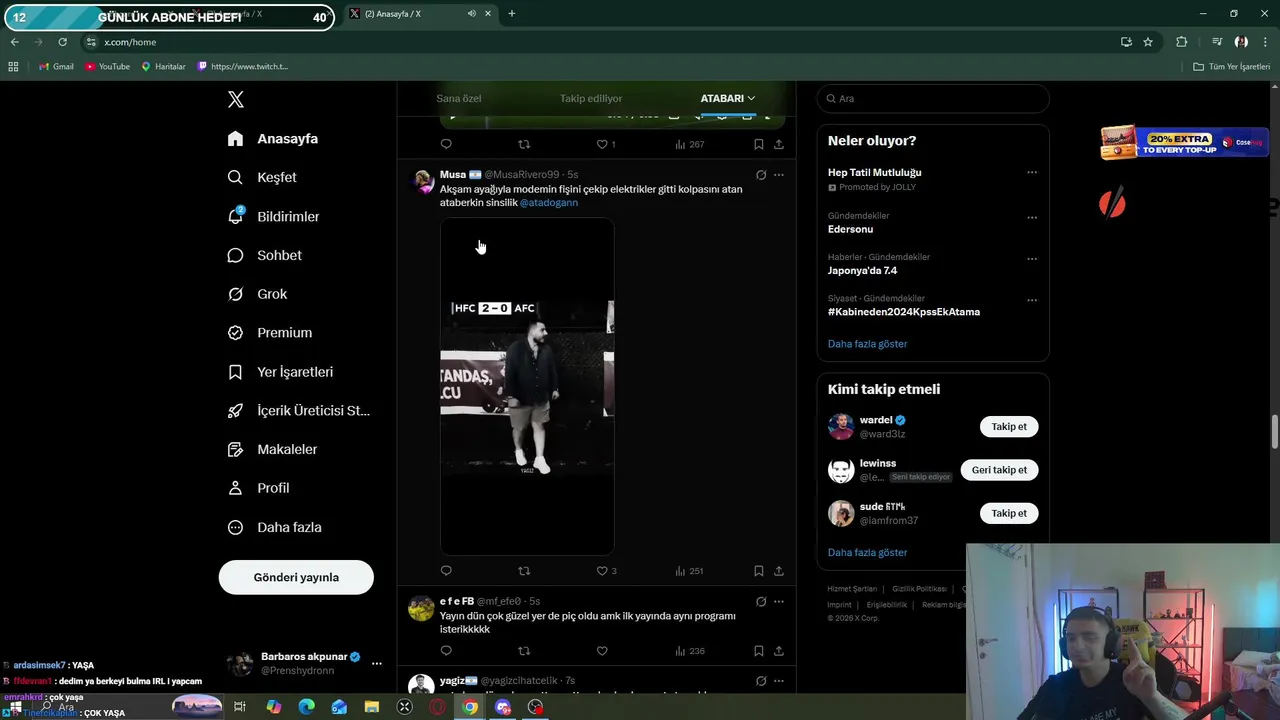Follow back lewinss with Geri takip et
This screenshot has width=1280, height=720.
pos(999,470)
